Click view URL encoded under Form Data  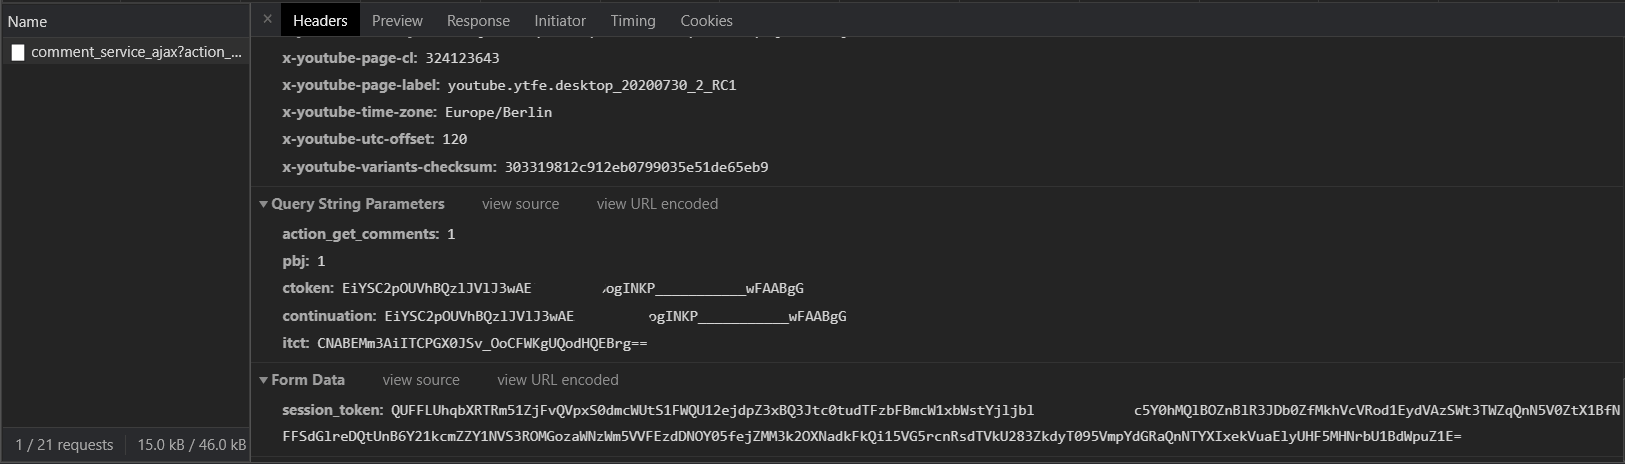(x=558, y=380)
